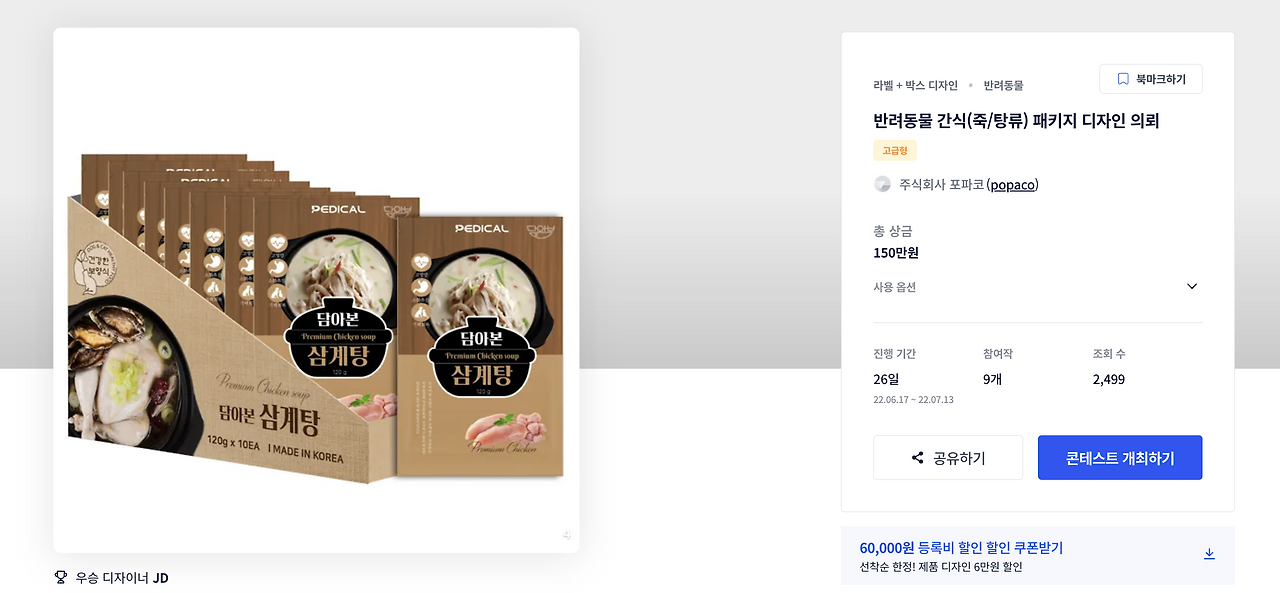Open the 삼계탕 package design image
The width and height of the screenshot is (1280, 593).
[316, 290]
